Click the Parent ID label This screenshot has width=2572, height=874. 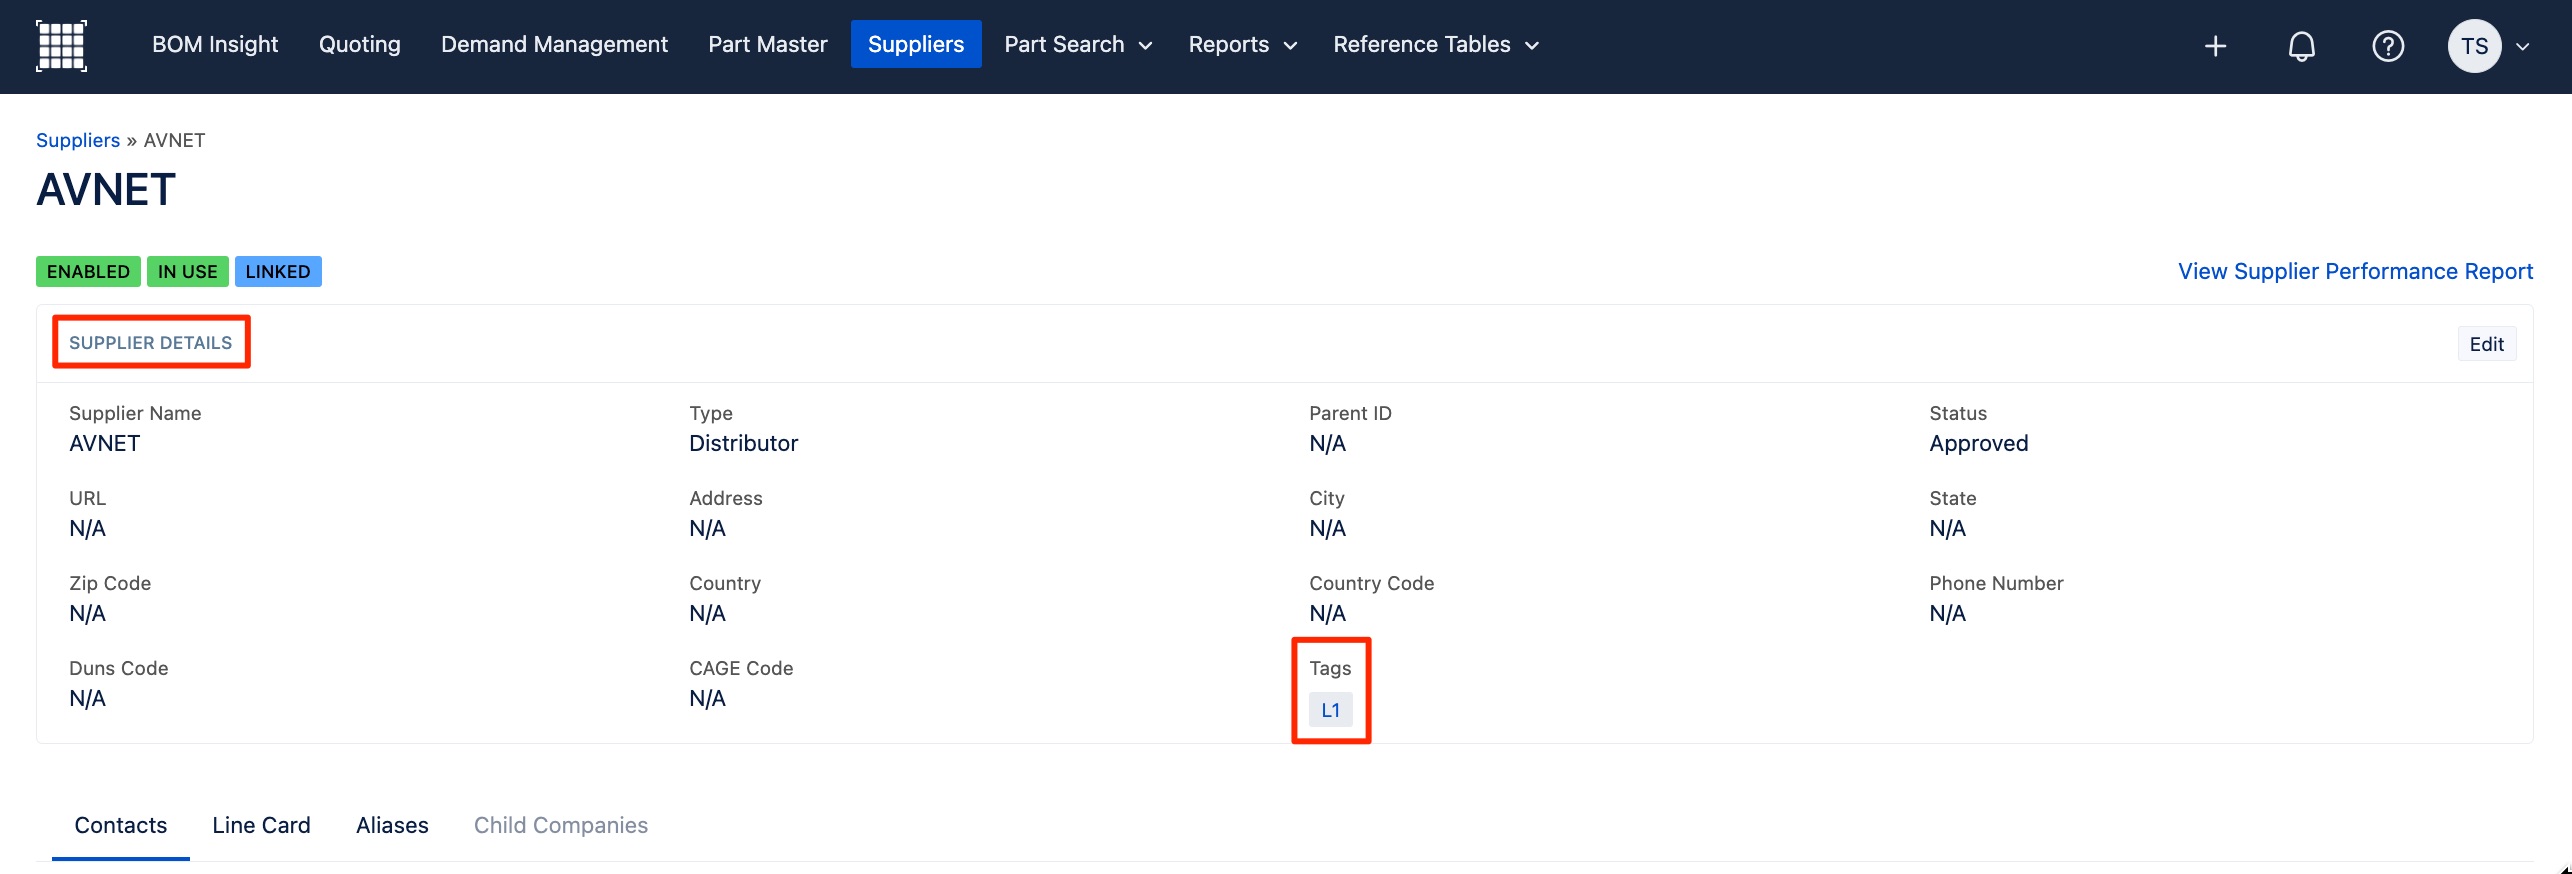pyautogui.click(x=1350, y=413)
